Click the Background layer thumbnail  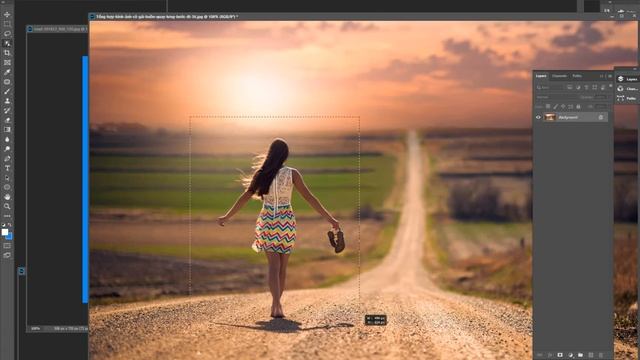[550, 117]
